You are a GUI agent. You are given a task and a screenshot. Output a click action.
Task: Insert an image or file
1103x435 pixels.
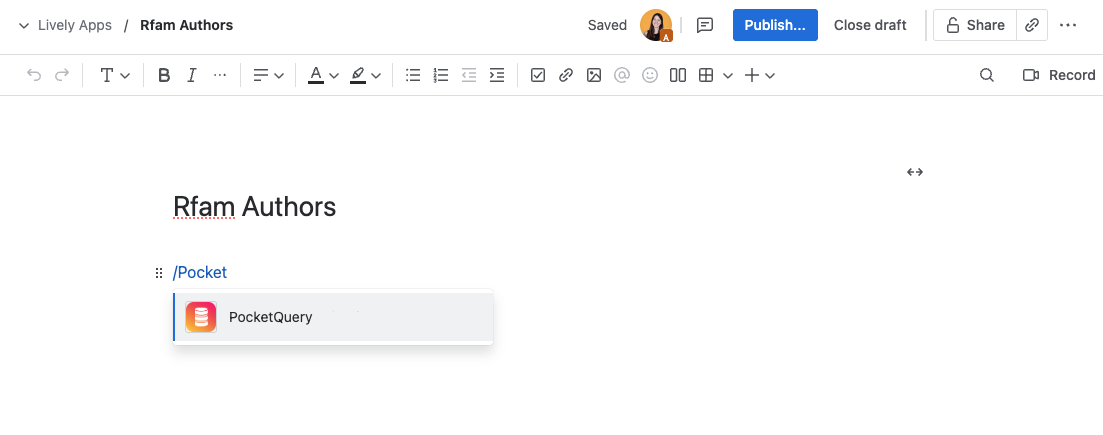(x=594, y=75)
